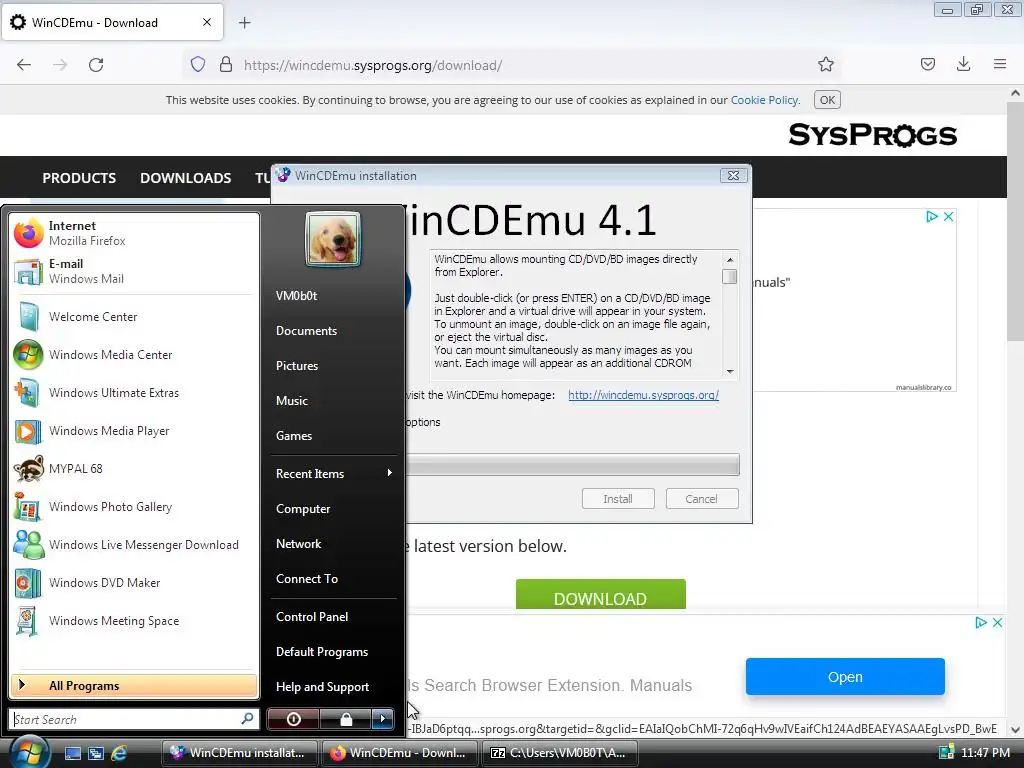Reload the page in Firefox
Screen dimensions: 1024x768
(96, 65)
